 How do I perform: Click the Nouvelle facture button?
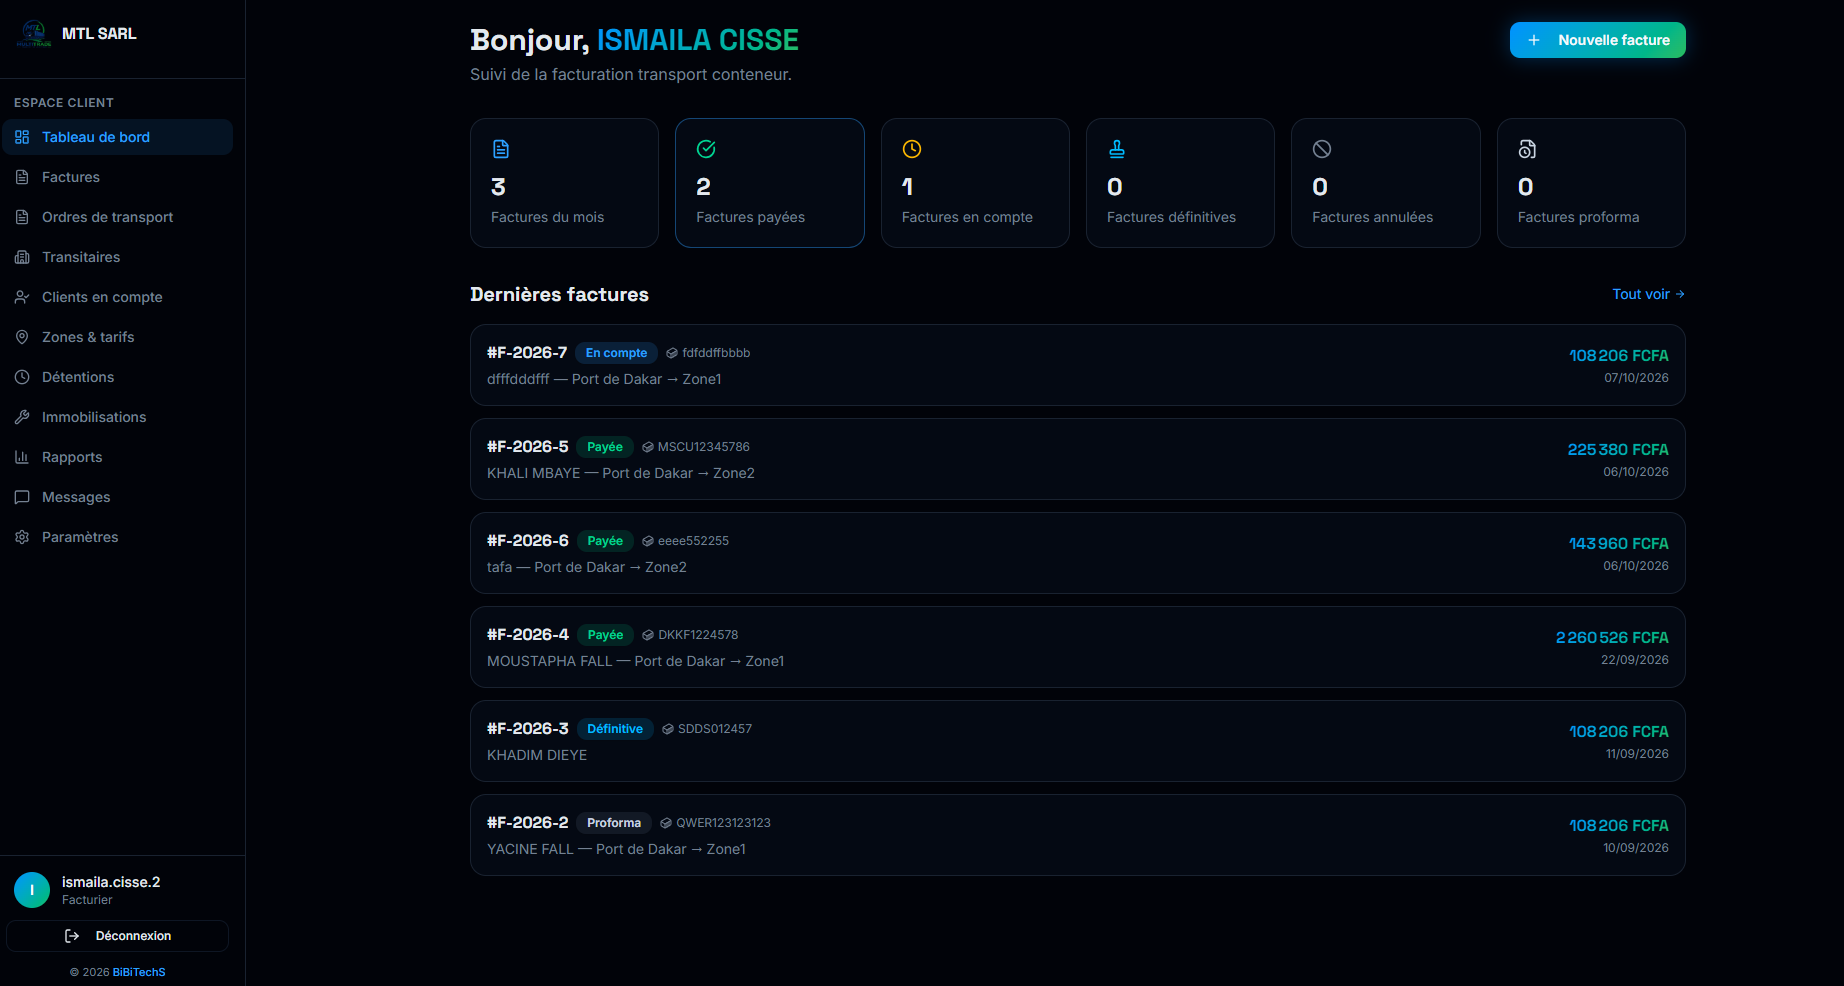click(1597, 40)
